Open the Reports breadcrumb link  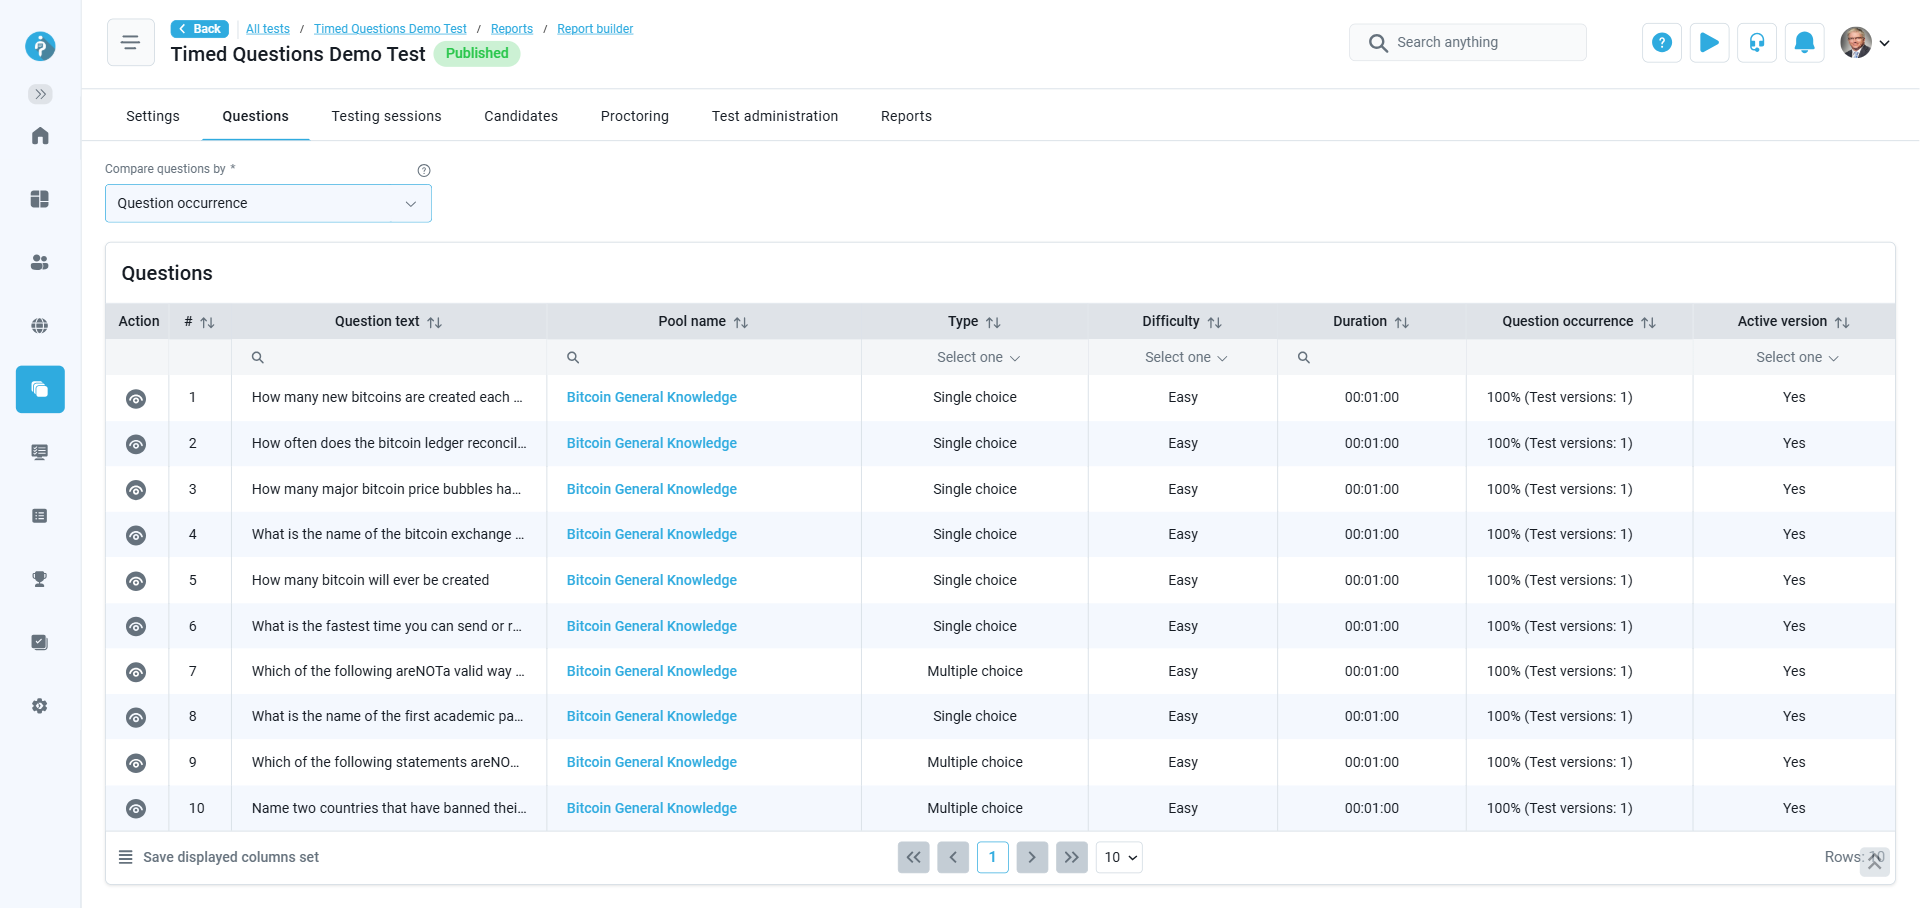pyautogui.click(x=512, y=29)
